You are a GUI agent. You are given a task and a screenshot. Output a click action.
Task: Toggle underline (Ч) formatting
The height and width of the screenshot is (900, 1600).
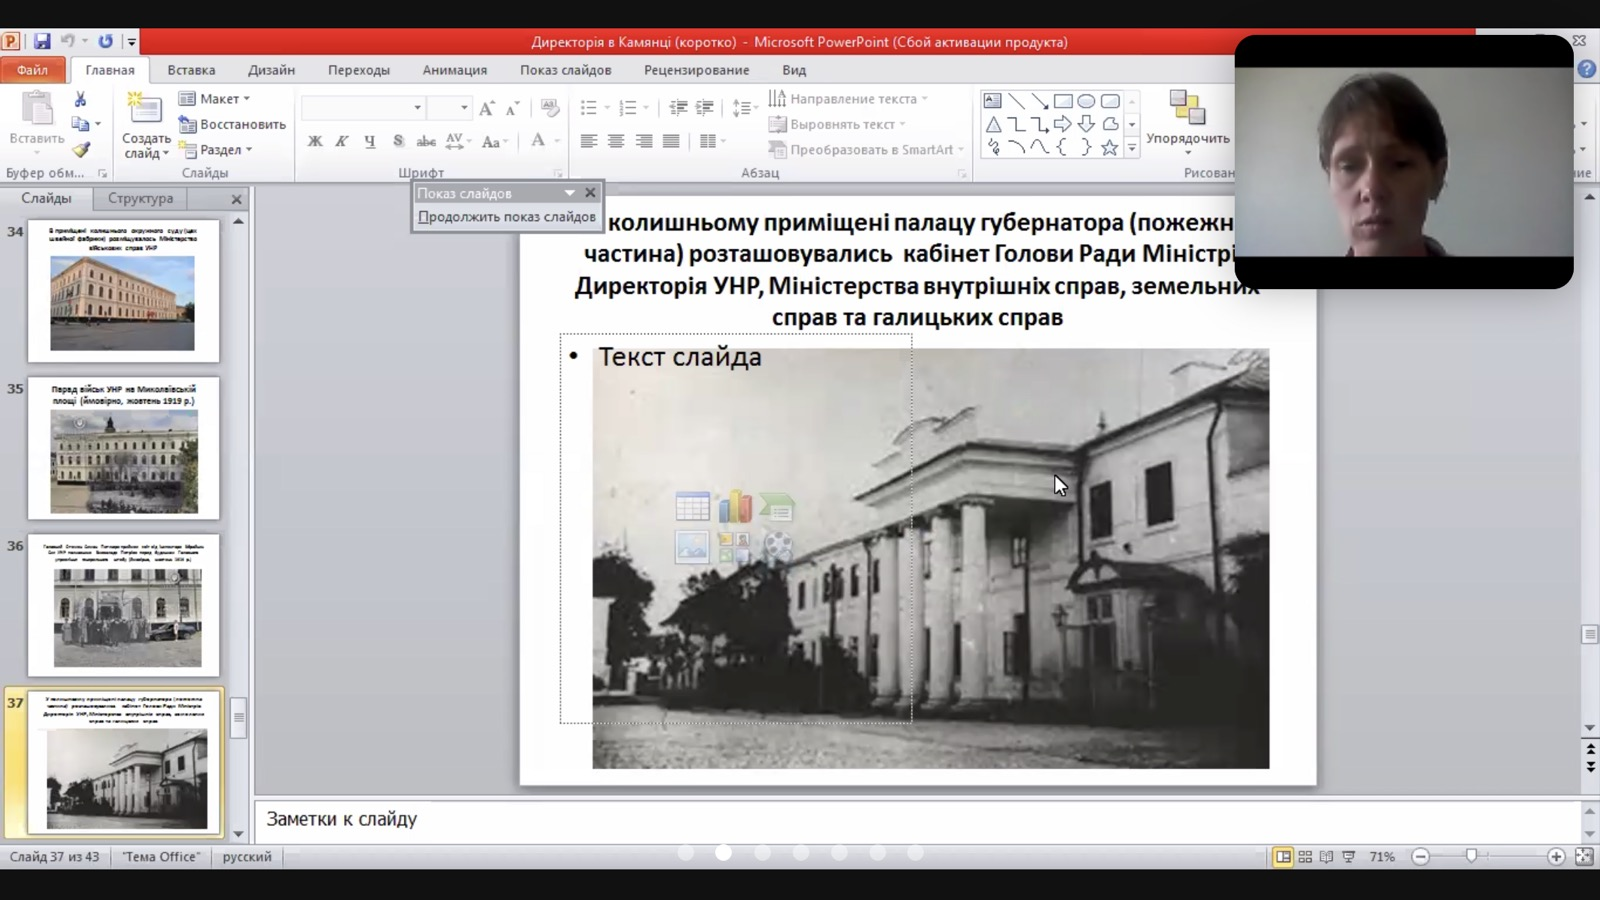point(370,141)
